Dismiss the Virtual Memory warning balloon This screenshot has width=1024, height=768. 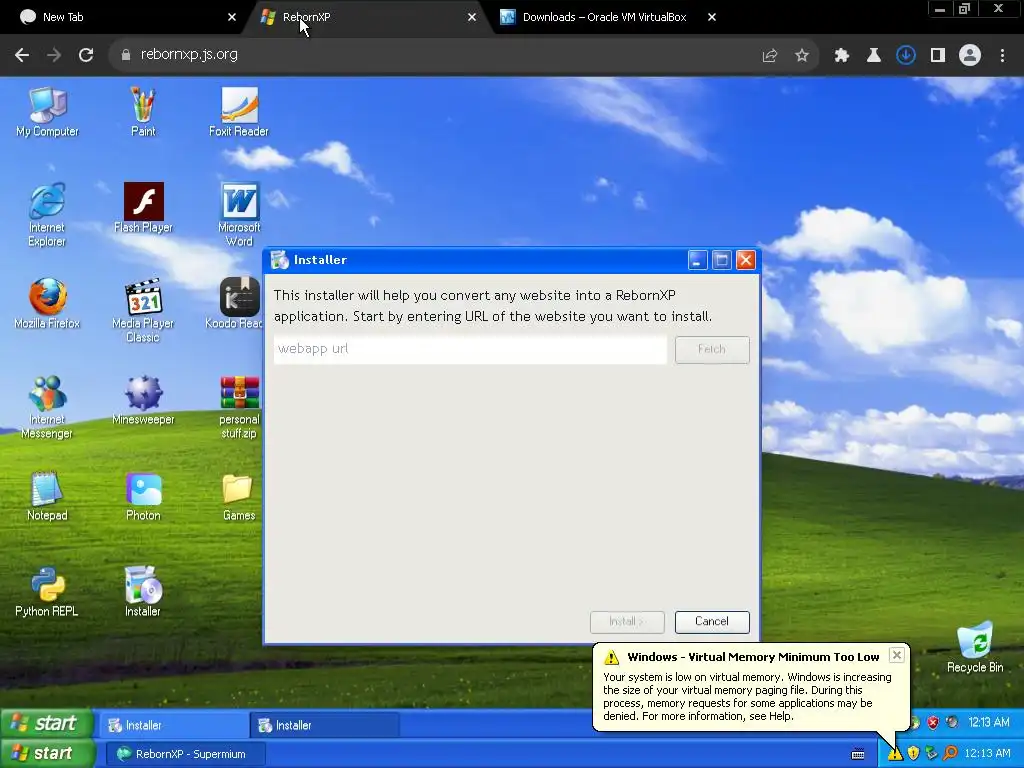897,655
